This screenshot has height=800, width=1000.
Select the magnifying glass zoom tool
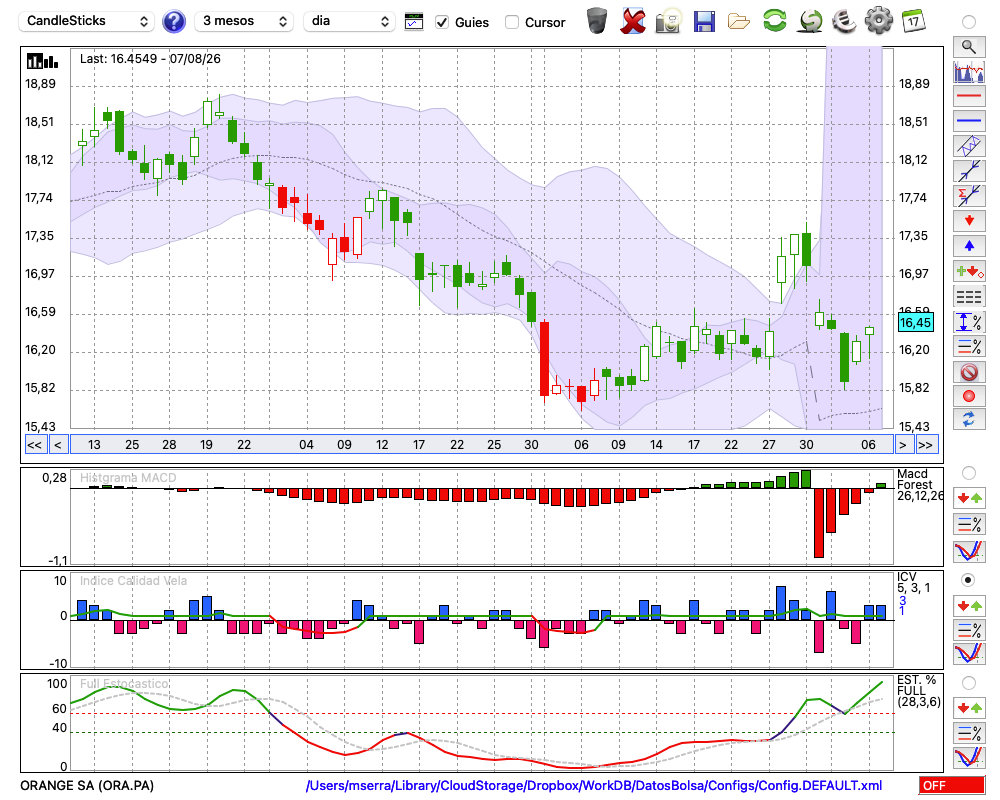point(969,47)
